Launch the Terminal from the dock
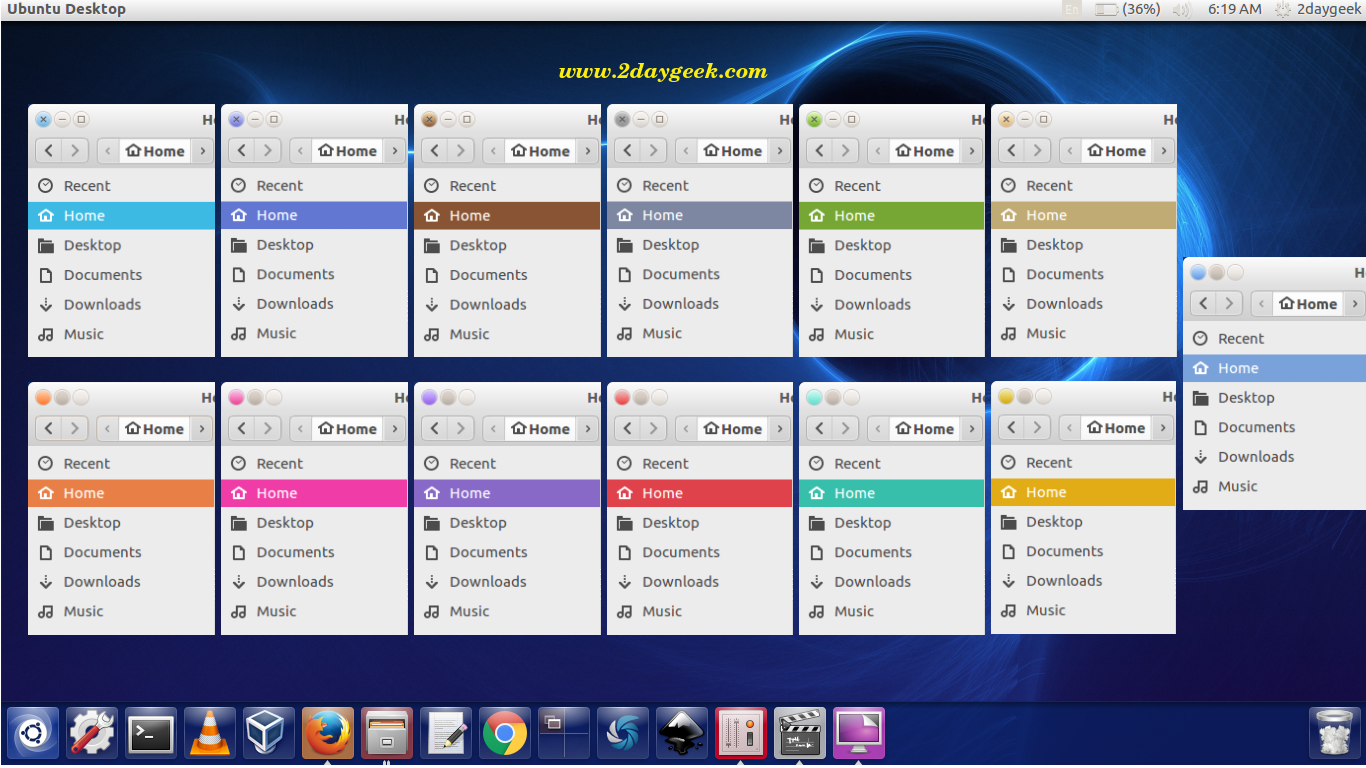This screenshot has height=768, width=1366. [151, 734]
